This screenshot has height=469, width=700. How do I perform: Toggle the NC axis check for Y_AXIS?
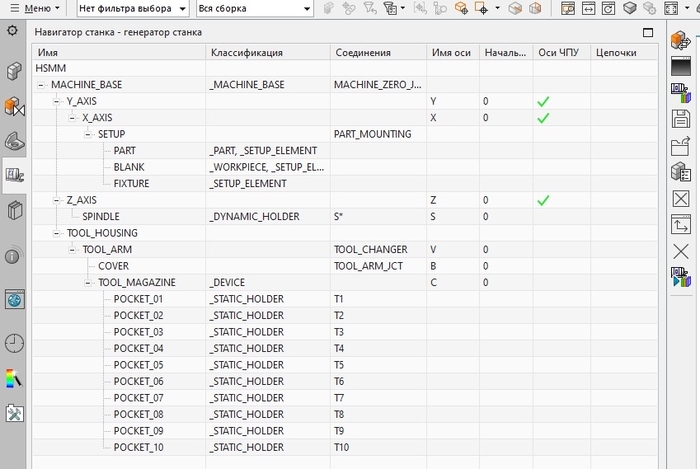(x=543, y=102)
